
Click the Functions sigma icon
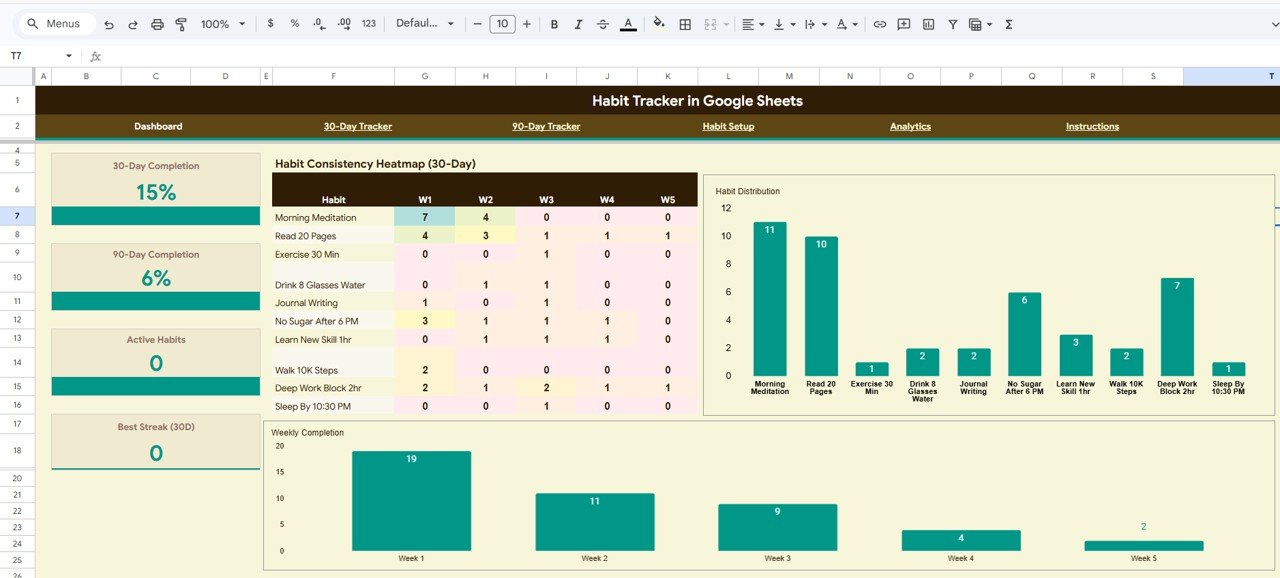click(x=1008, y=23)
